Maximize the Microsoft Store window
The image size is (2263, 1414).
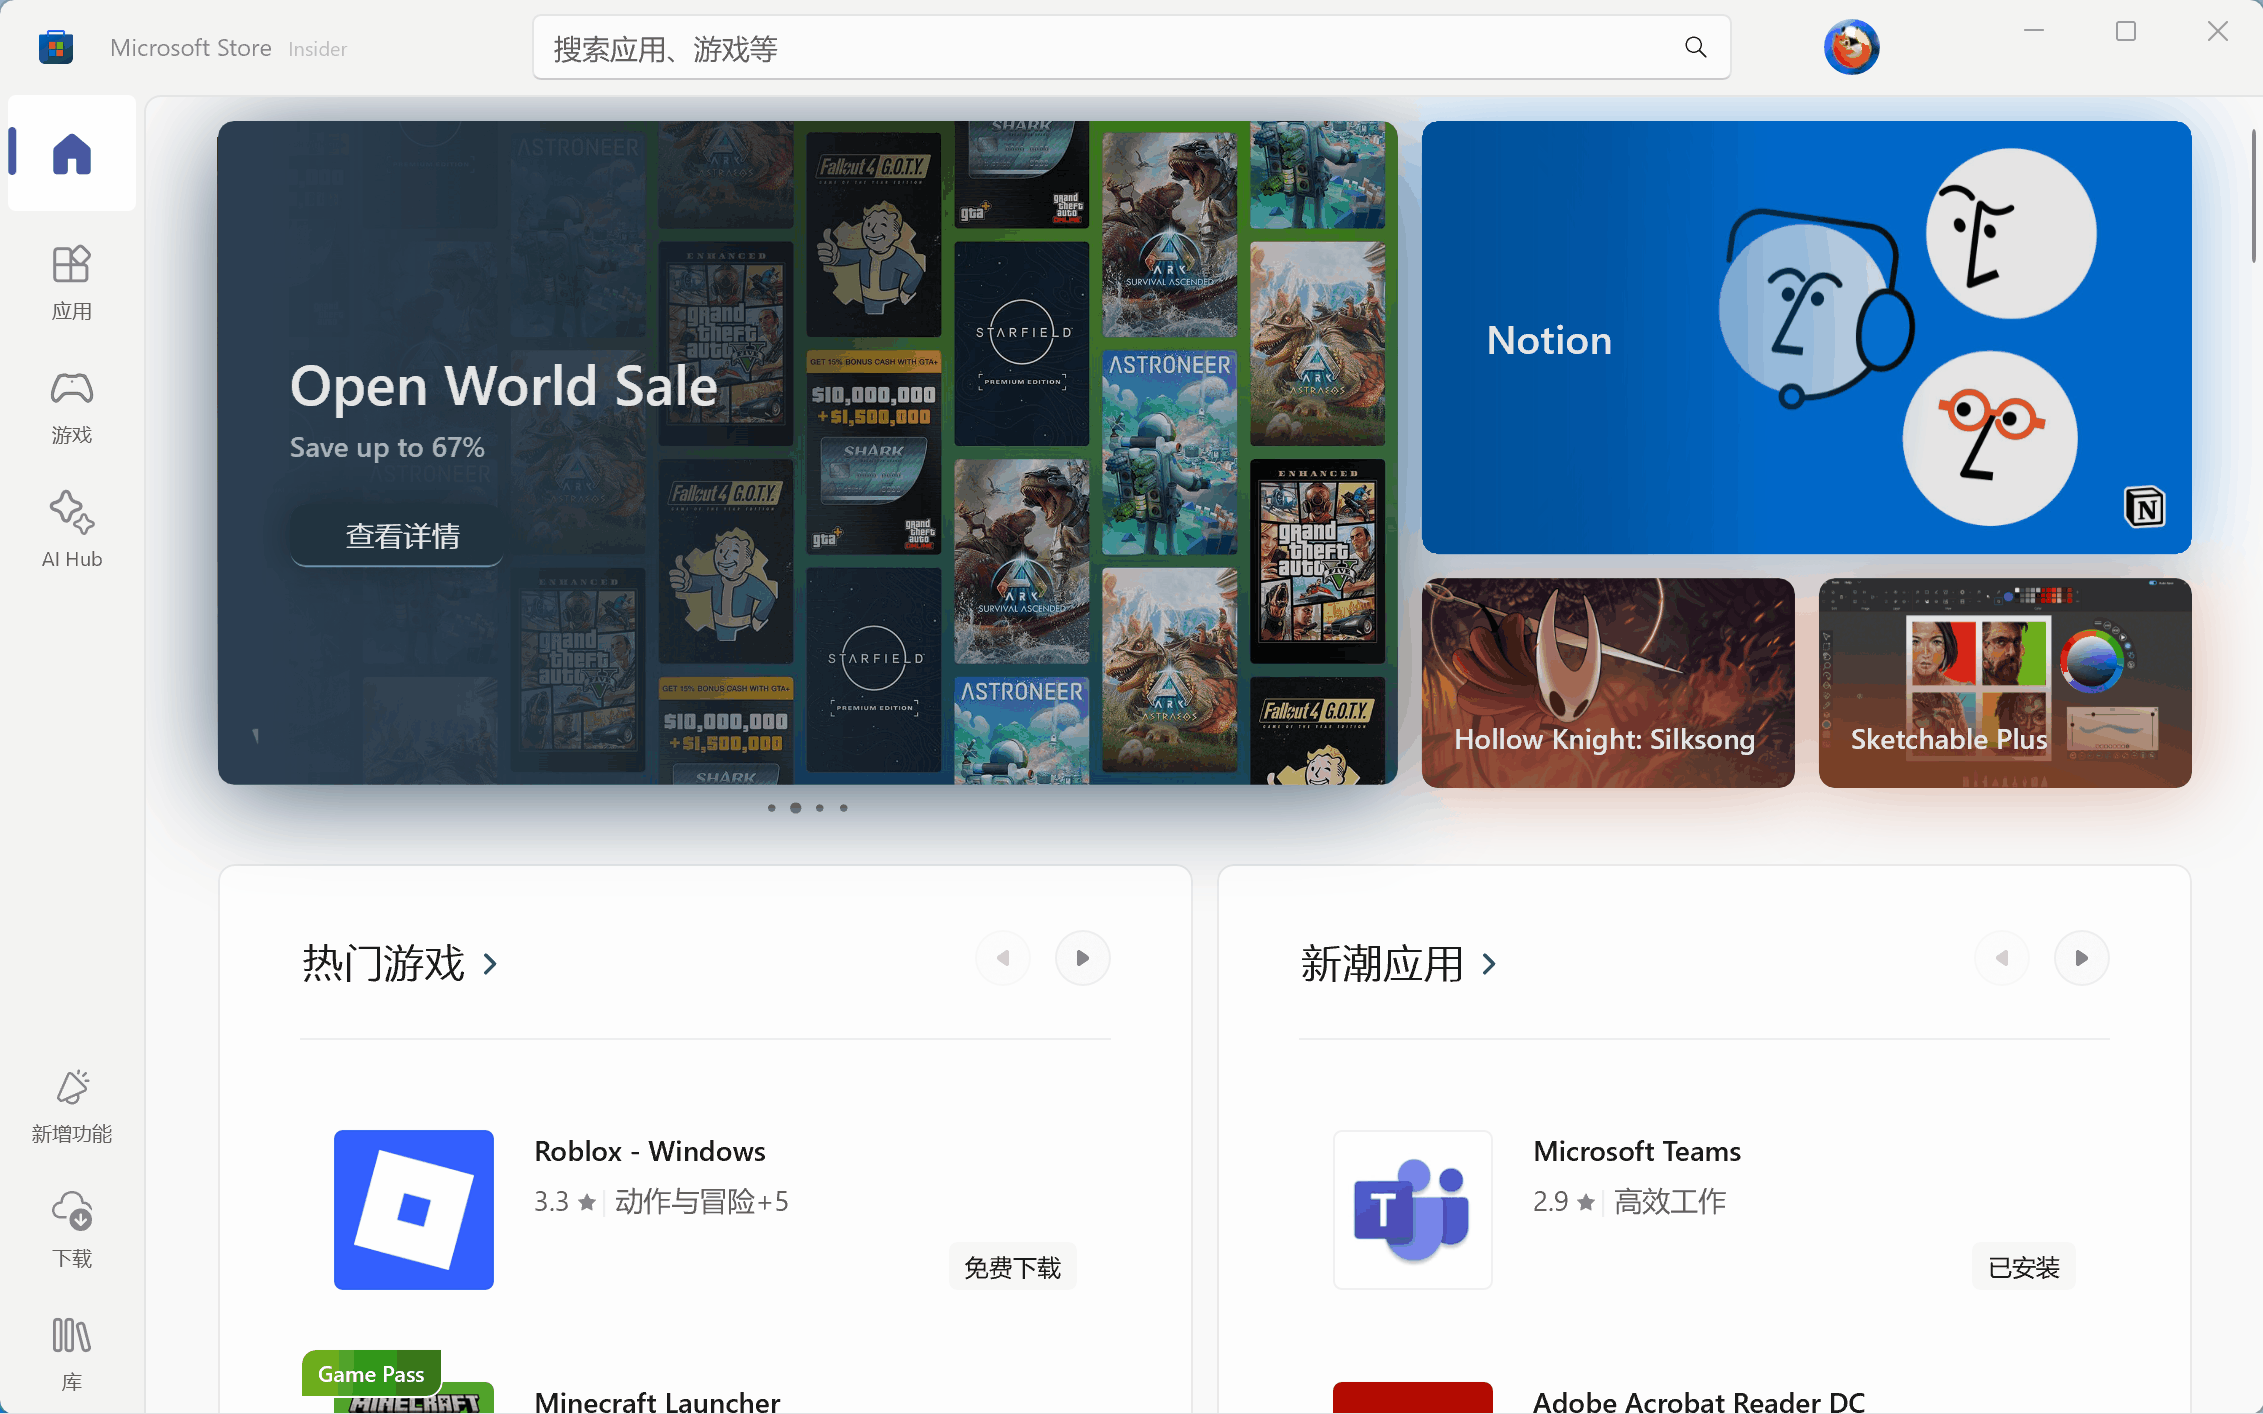coord(2126,31)
